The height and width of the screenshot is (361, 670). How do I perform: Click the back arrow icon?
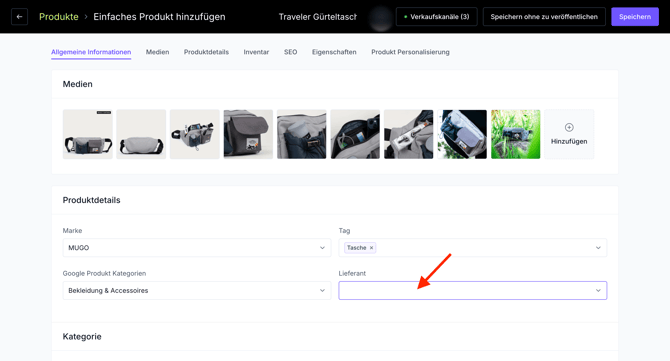click(x=19, y=17)
